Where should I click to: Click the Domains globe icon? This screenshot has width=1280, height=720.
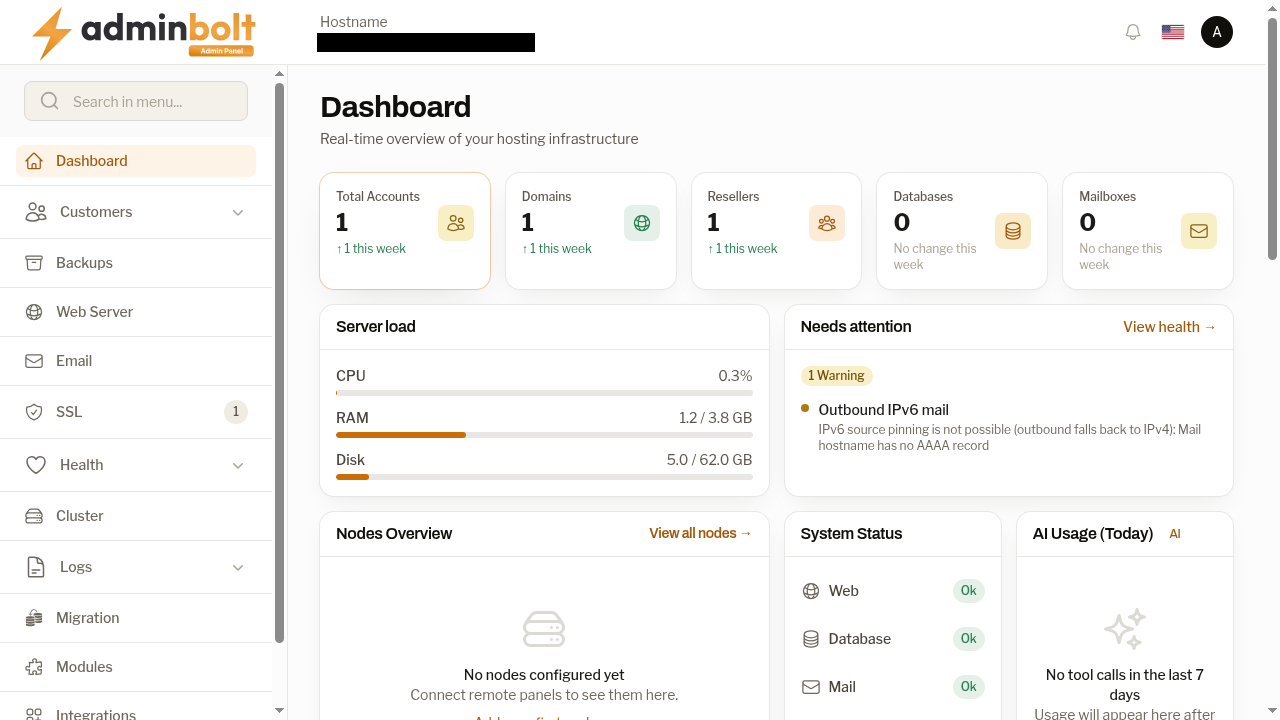(642, 223)
